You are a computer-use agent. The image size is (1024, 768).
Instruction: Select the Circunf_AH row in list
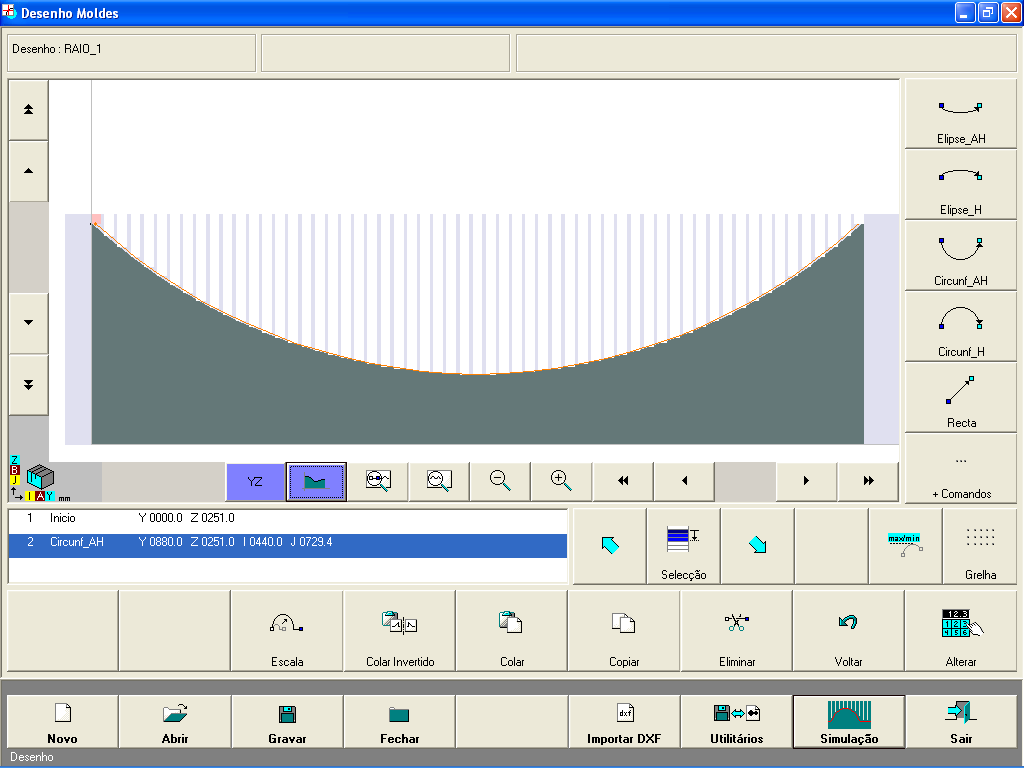(x=287, y=542)
